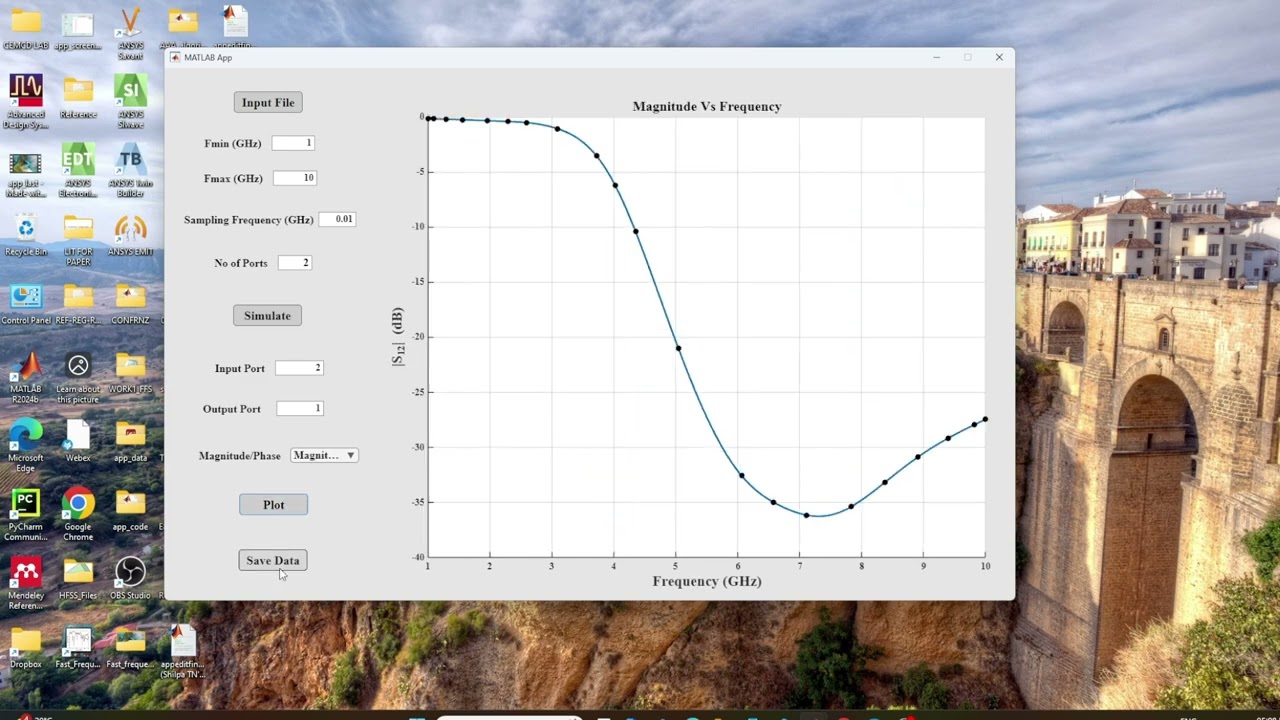Click the Sampling Frequency input field
The height and width of the screenshot is (720, 1280).
(x=337, y=219)
